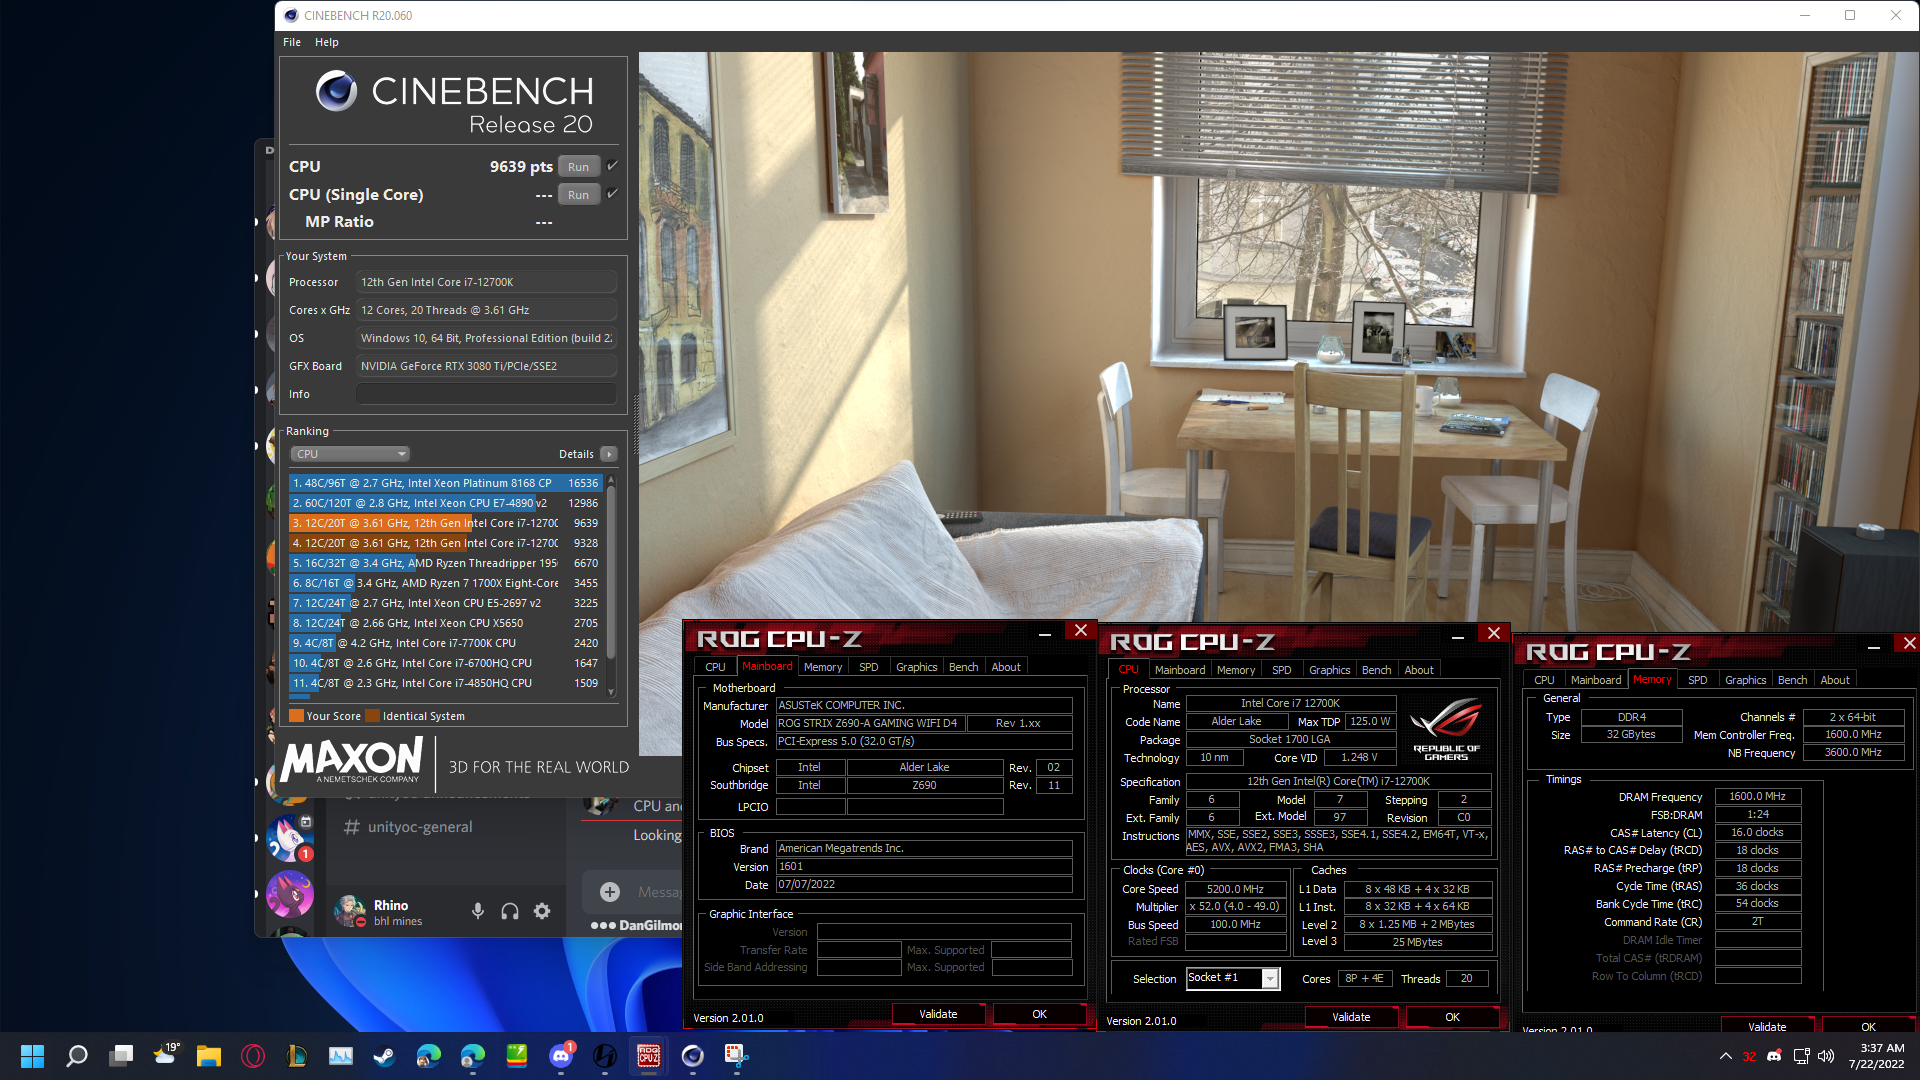The height and width of the screenshot is (1080, 1920).
Task: Open the black circular H app in the taskbar
Action: tap(605, 1056)
